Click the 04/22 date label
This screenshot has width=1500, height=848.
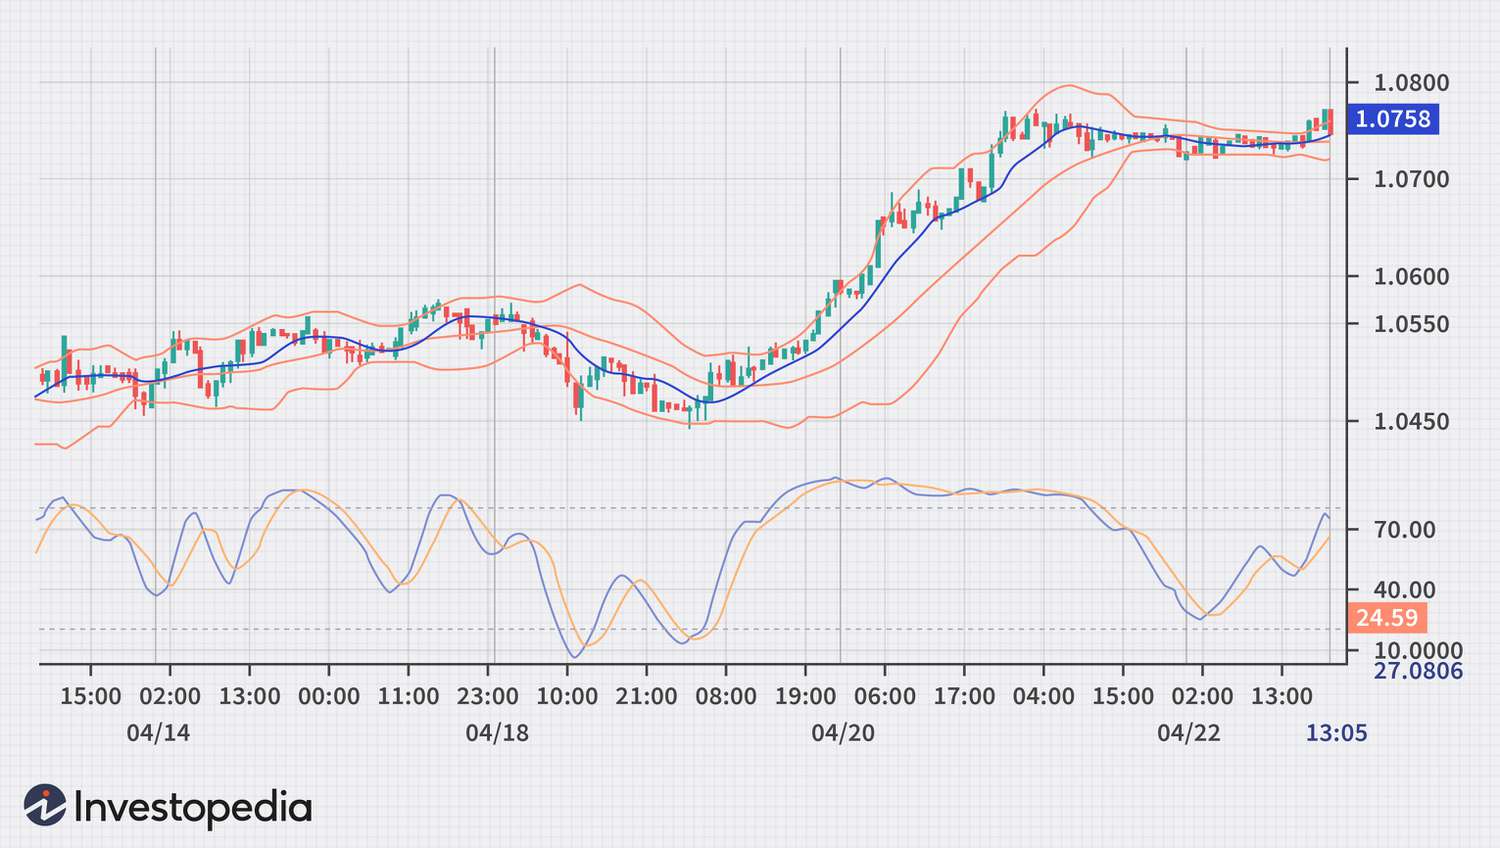point(1189,733)
